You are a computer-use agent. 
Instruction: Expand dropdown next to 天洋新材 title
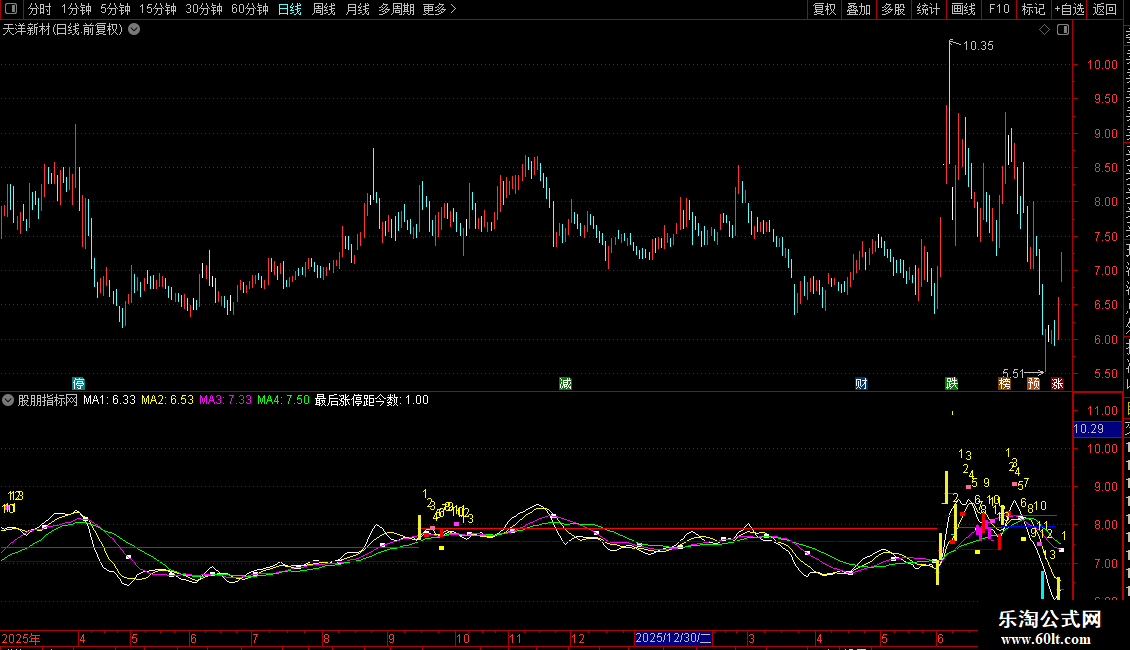tap(134, 30)
